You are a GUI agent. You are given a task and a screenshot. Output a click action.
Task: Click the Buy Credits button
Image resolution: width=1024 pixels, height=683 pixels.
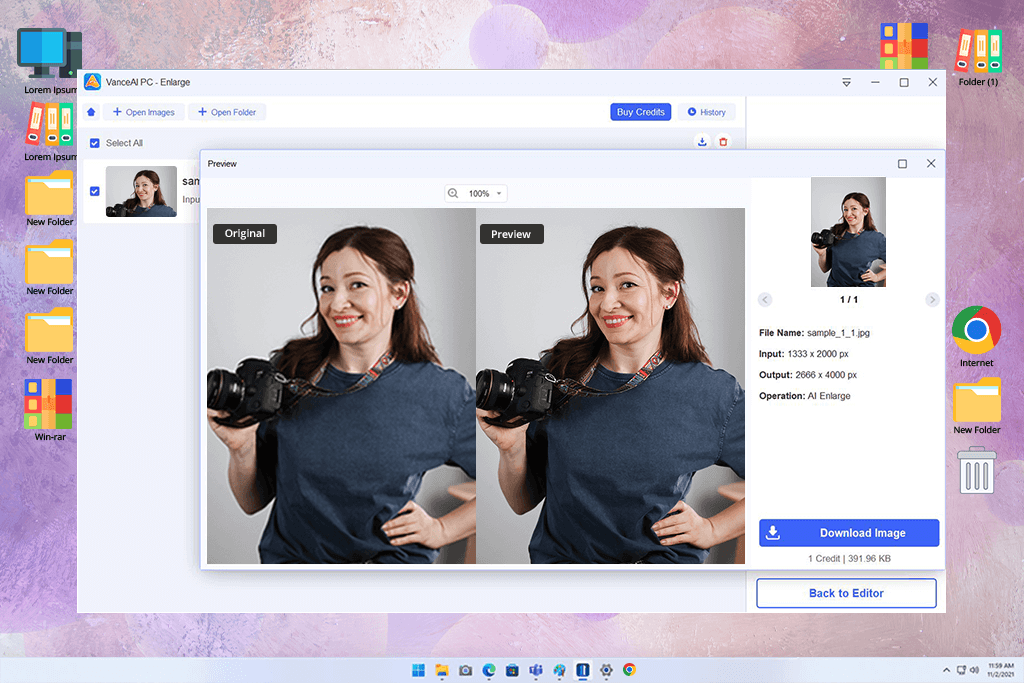pos(641,112)
